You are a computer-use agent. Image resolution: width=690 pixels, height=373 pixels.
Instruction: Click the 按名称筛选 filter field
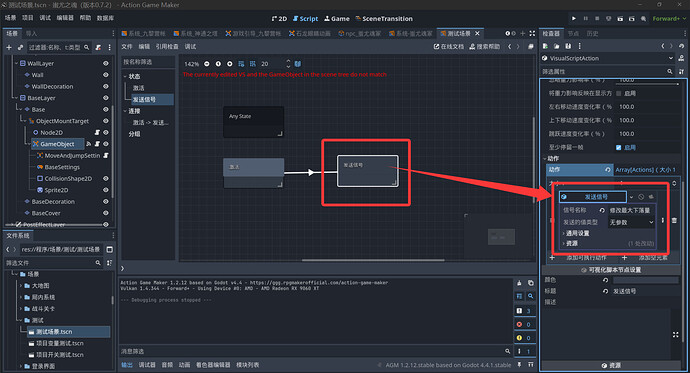coord(148,62)
